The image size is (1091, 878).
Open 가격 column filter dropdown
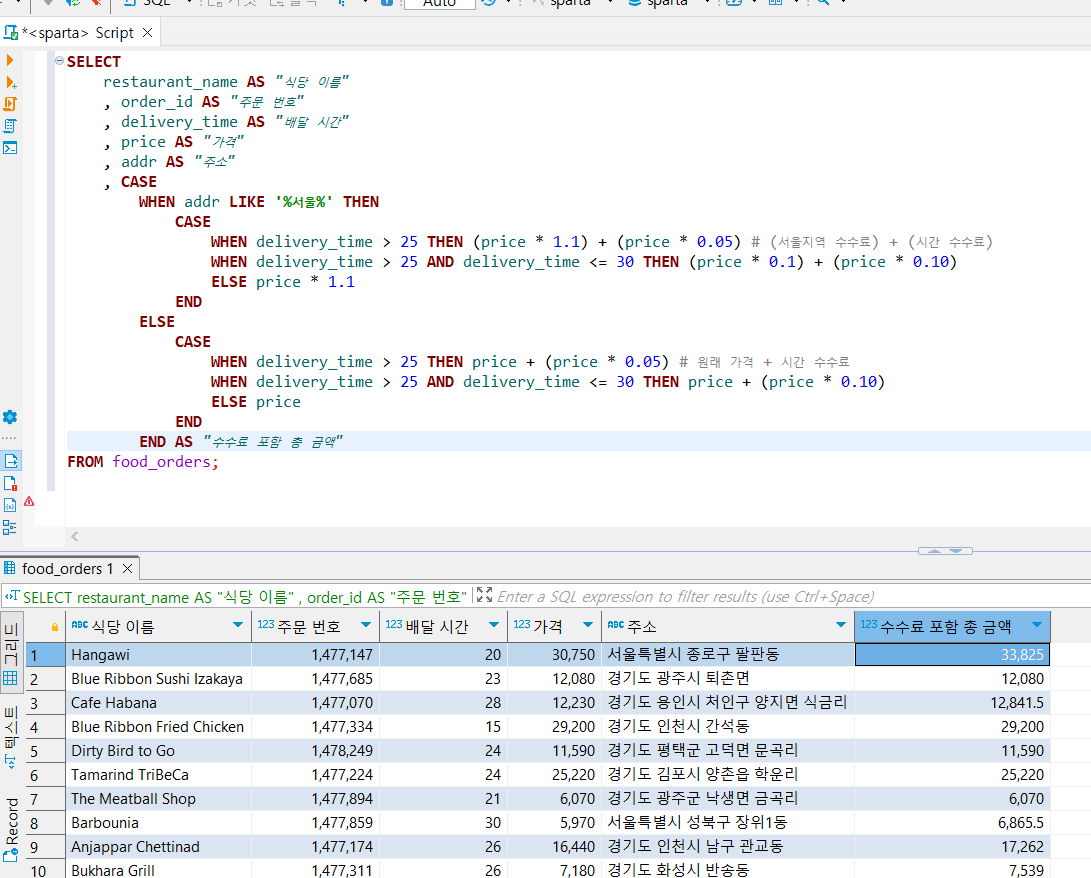pyautogui.click(x=588, y=625)
